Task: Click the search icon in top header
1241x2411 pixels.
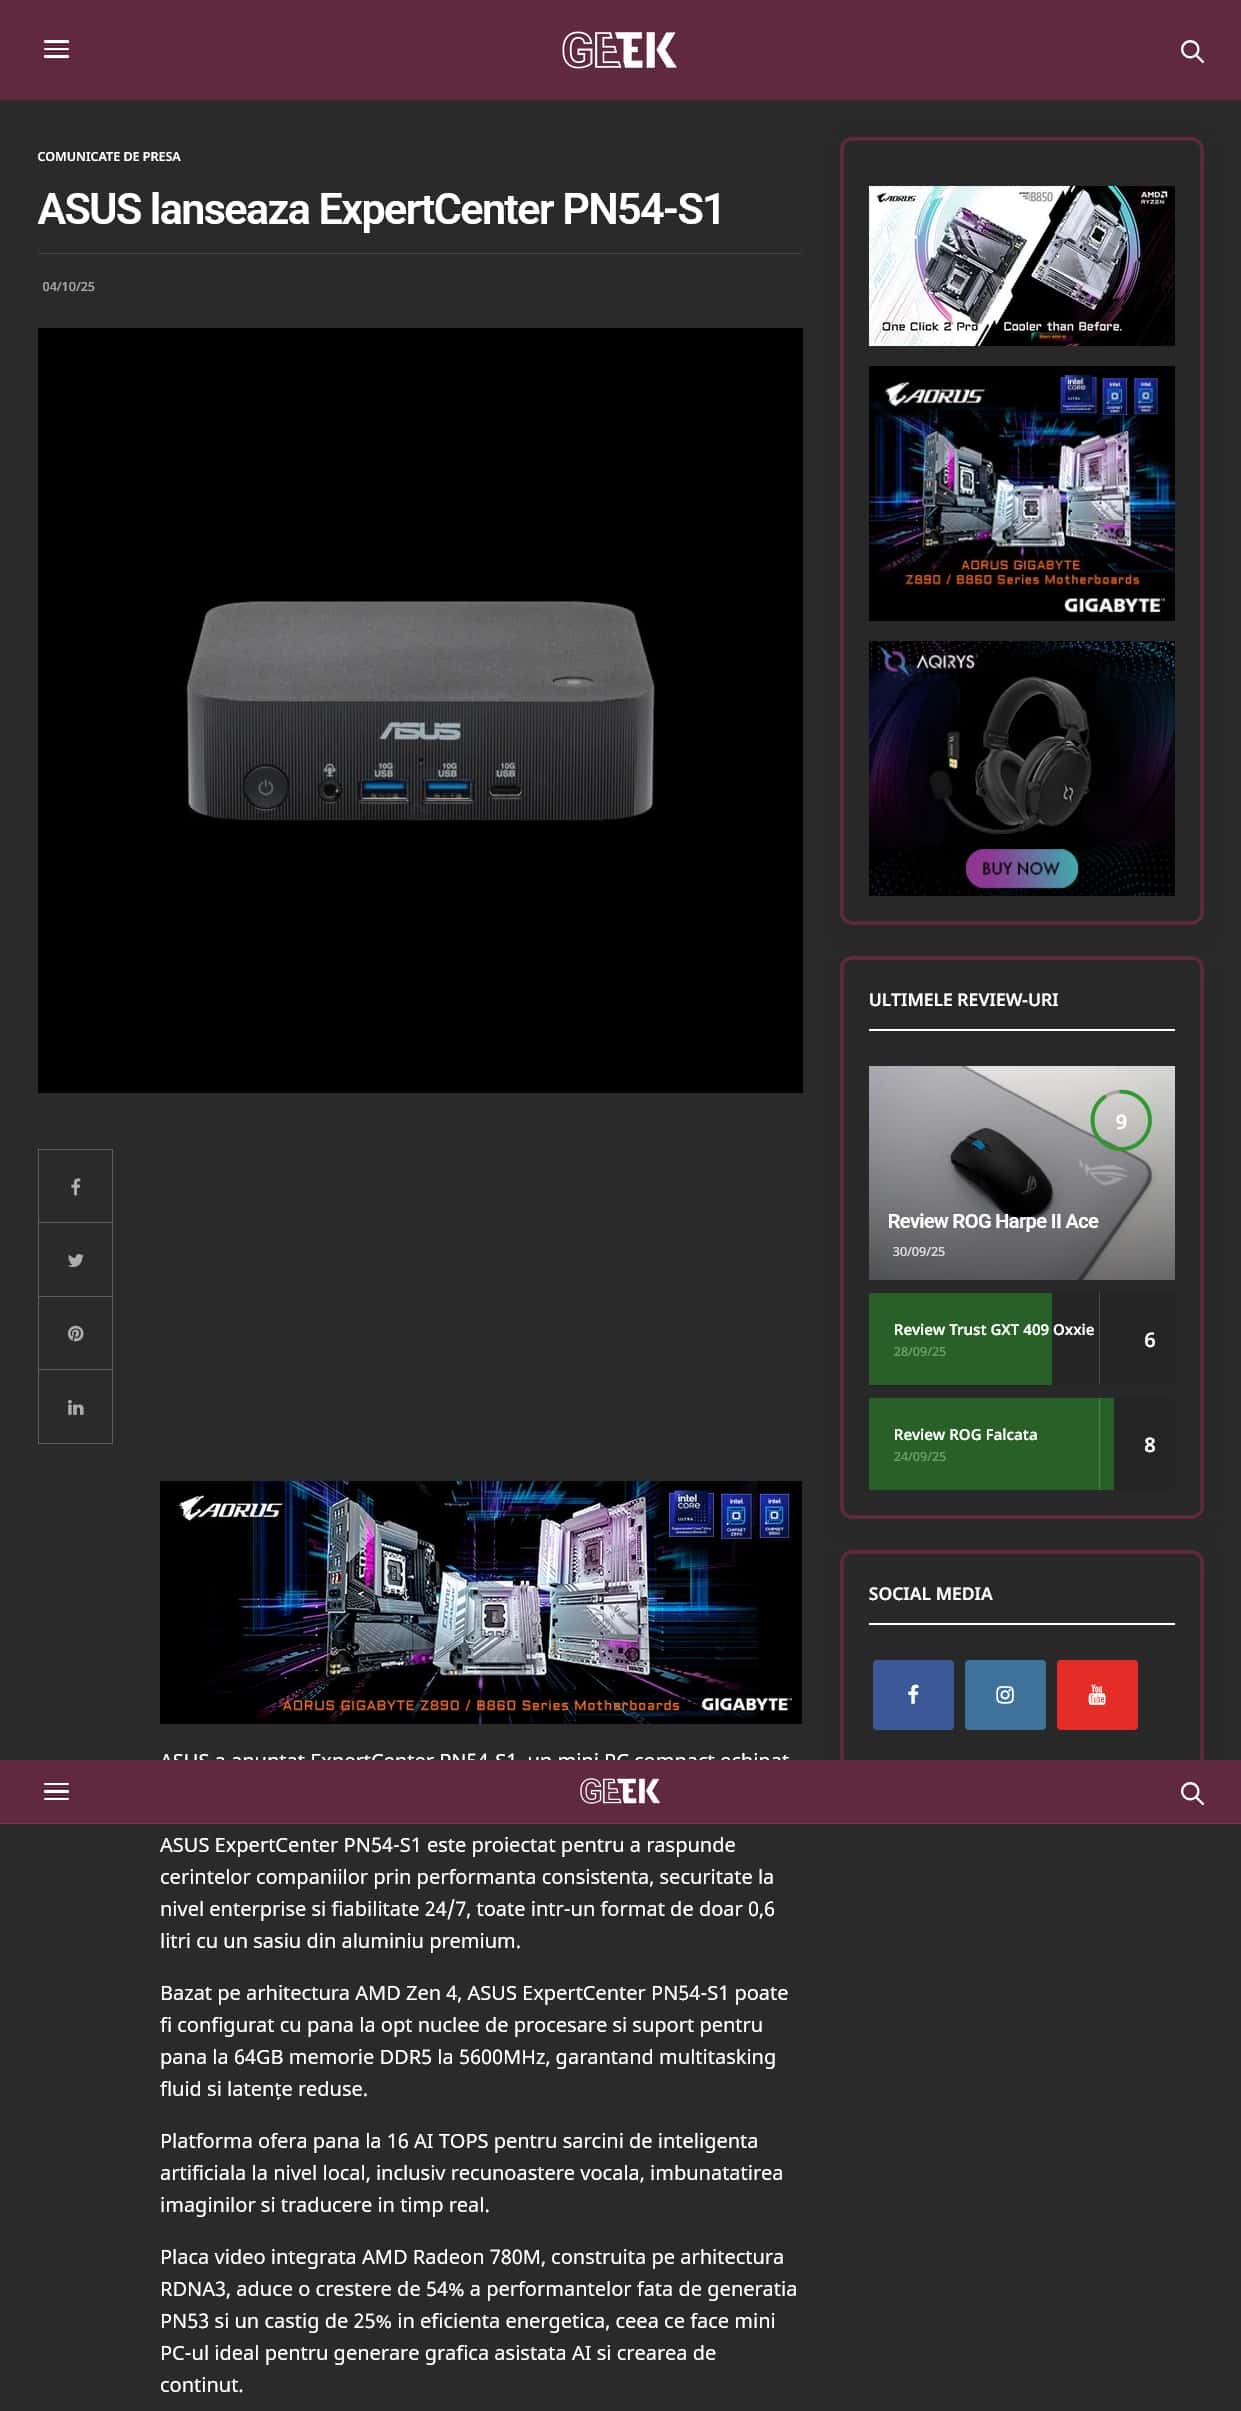Action: pyautogui.click(x=1191, y=51)
